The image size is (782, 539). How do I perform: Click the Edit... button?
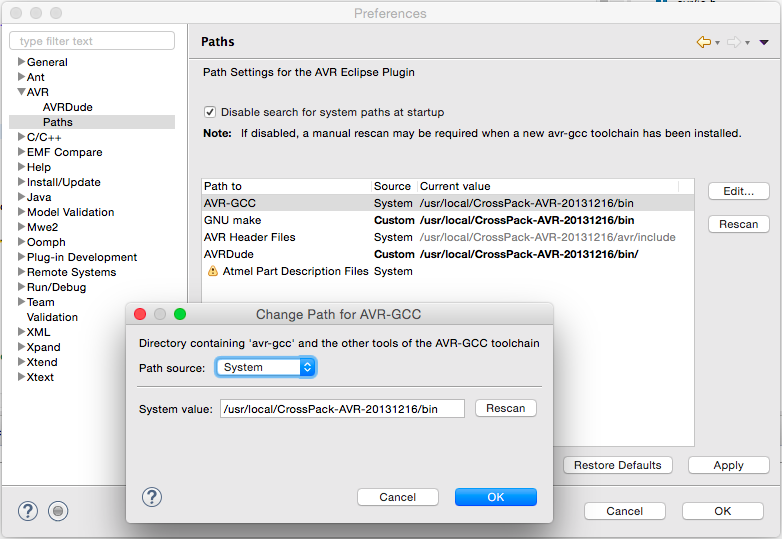(x=738, y=191)
